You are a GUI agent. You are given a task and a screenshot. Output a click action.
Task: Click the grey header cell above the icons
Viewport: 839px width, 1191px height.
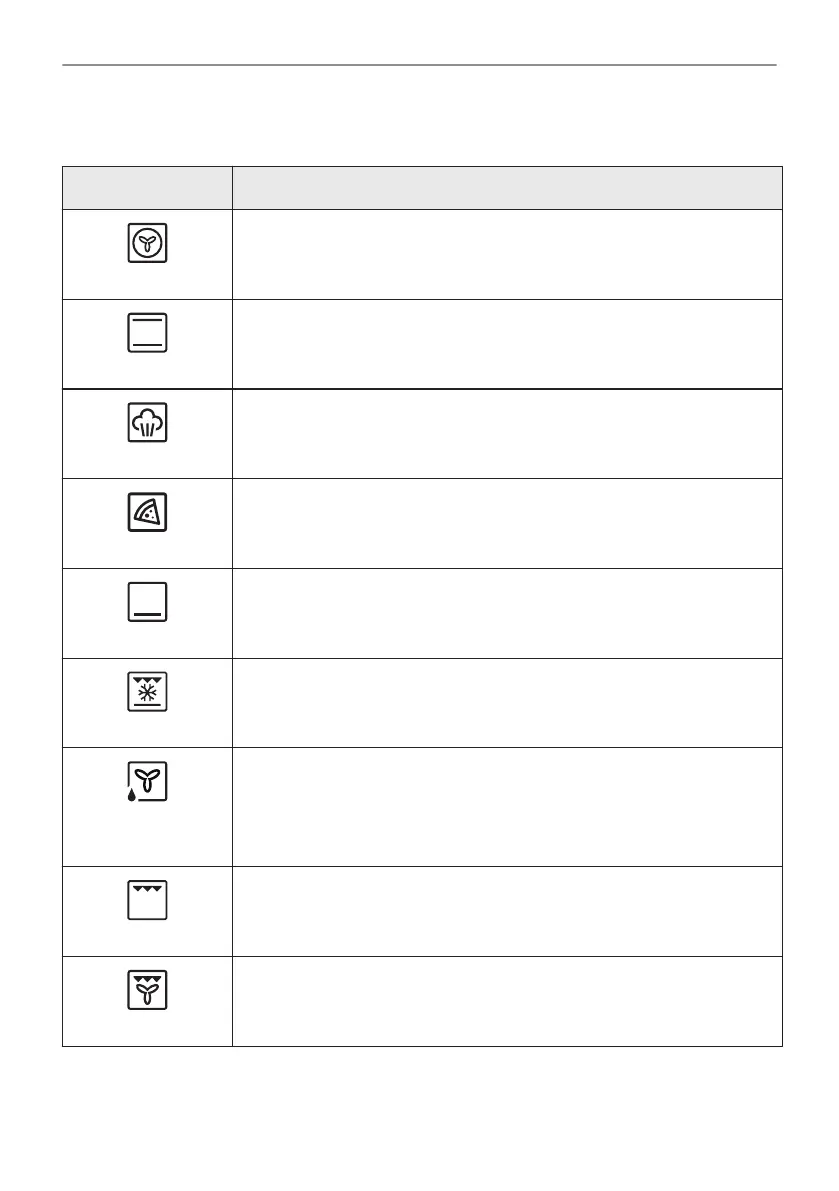pos(147,188)
